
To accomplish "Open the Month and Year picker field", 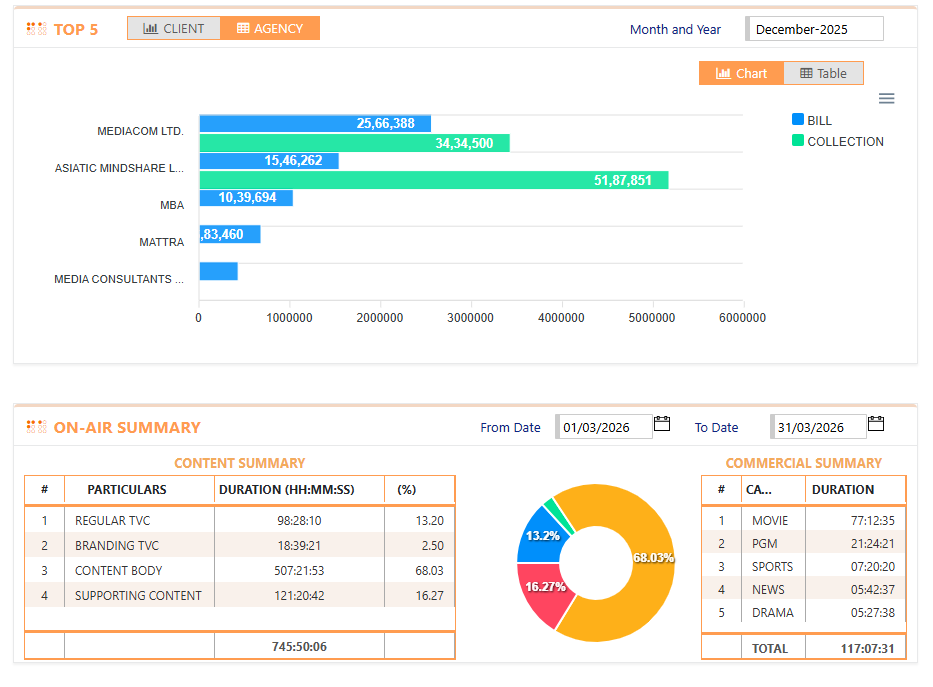I will click(815, 29).
